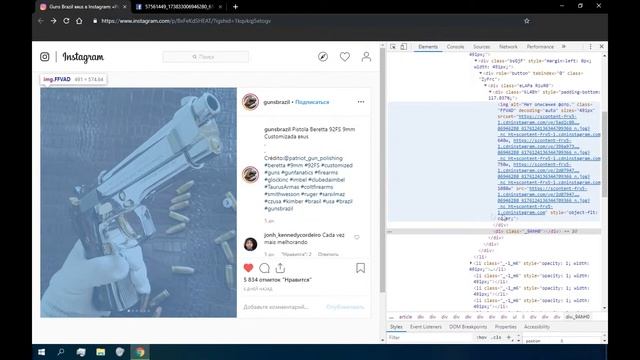Click the share post icon
This screenshot has width=640, height=360.
280,268
